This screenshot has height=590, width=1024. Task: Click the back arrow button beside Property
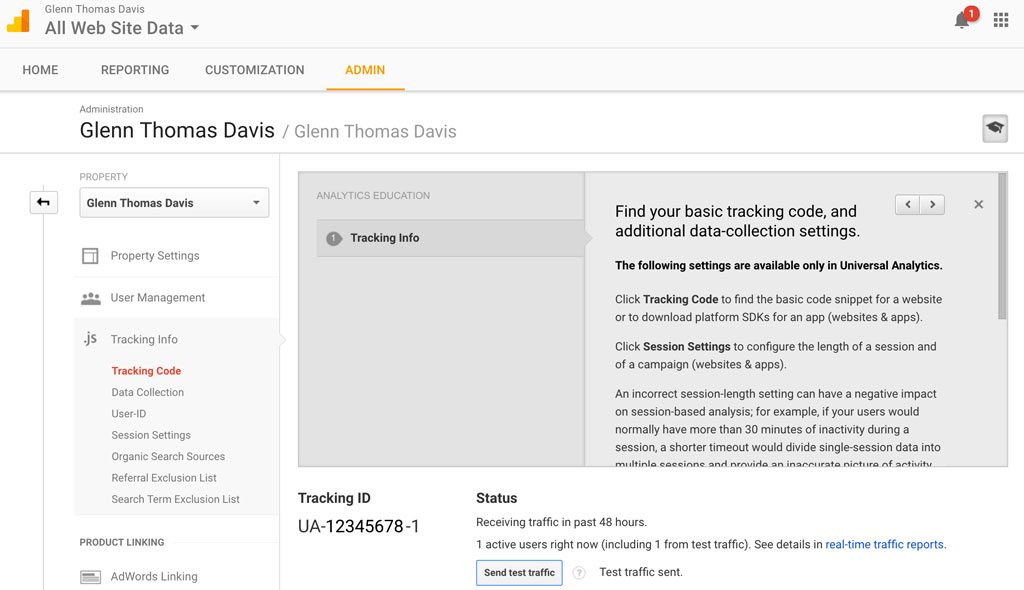click(x=44, y=202)
